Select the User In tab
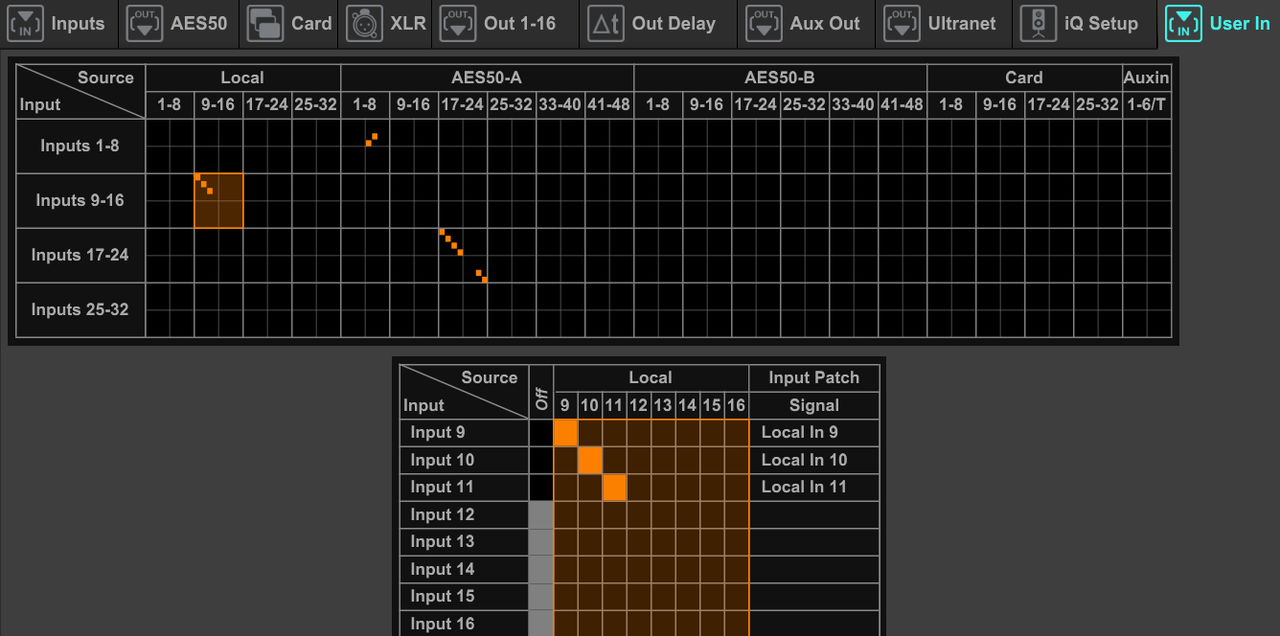 point(1218,23)
